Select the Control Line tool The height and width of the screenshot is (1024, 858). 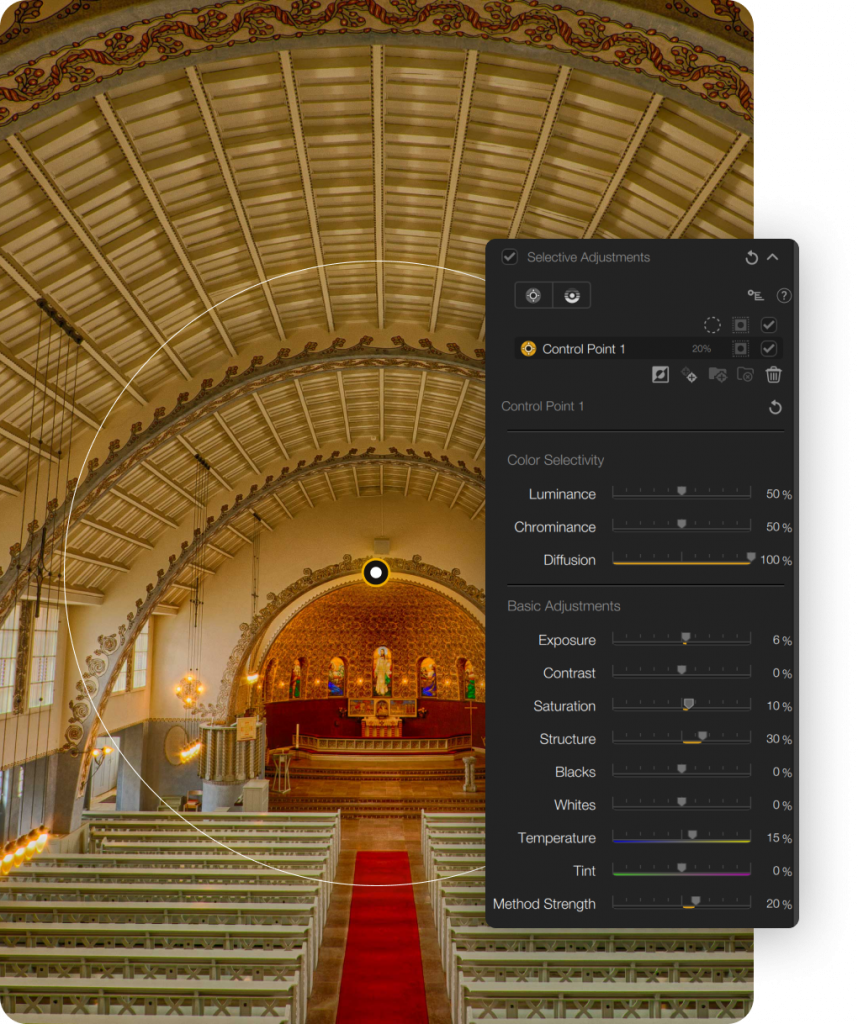pos(572,295)
